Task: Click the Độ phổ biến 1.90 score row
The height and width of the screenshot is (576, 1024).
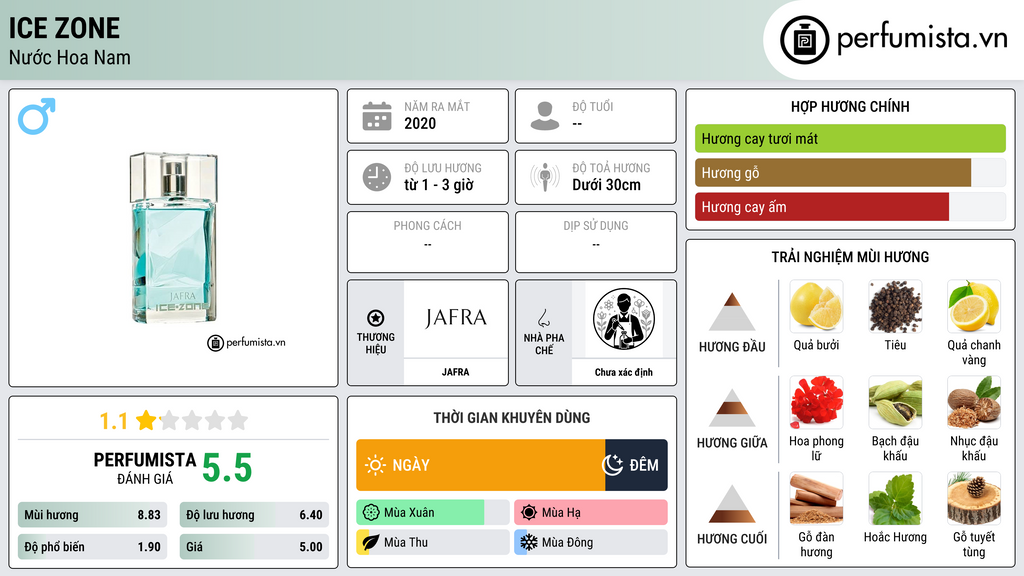Action: point(92,547)
